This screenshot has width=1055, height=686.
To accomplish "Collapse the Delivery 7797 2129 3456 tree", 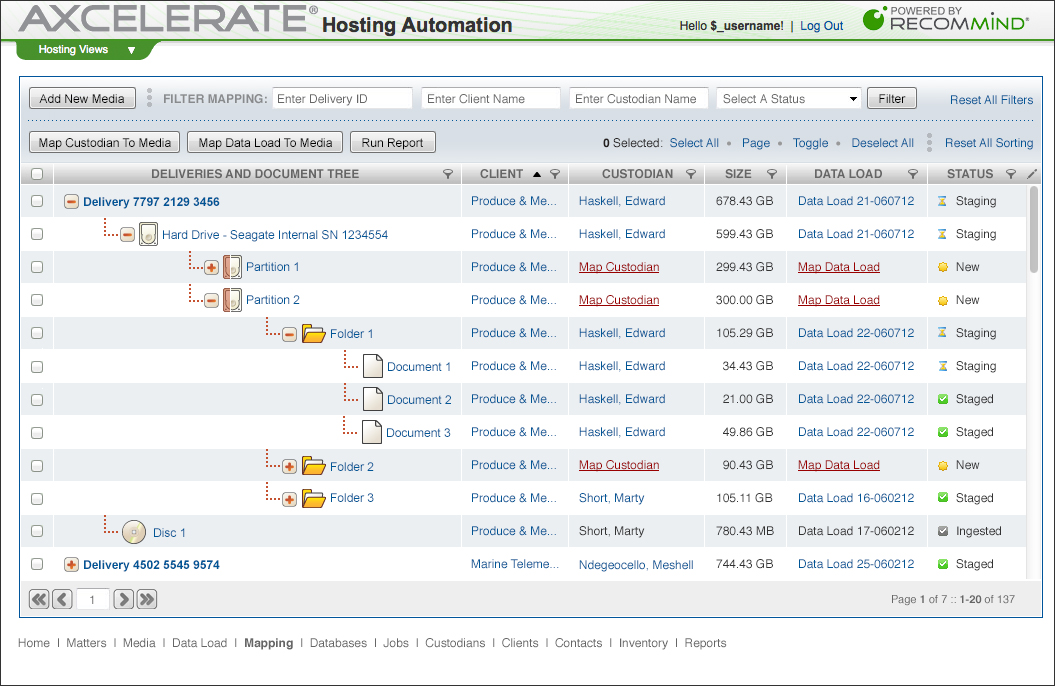I will tap(71, 202).
